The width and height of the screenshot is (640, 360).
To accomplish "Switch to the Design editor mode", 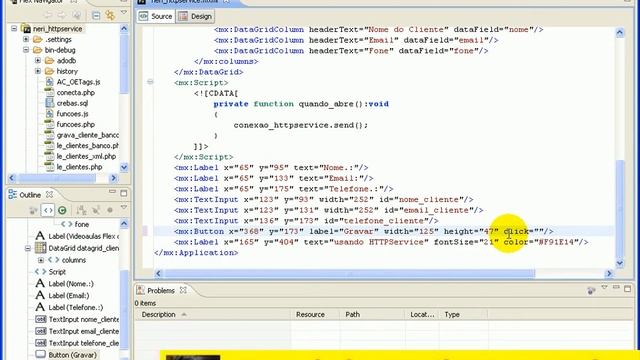I will coord(196,16).
